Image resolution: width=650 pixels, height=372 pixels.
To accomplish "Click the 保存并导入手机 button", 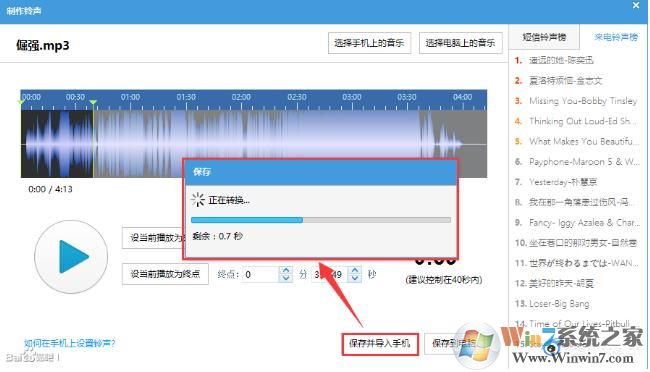I will (x=380, y=343).
